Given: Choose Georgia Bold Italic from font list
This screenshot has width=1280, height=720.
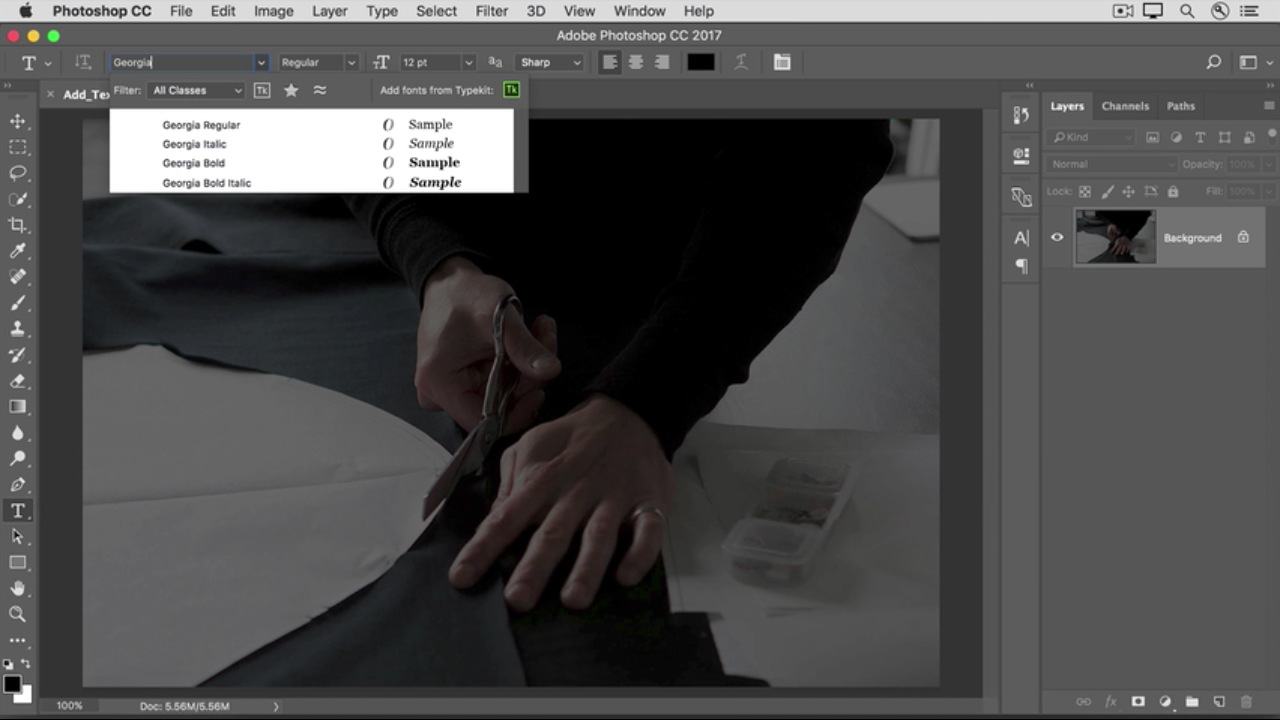Looking at the screenshot, I should (207, 183).
